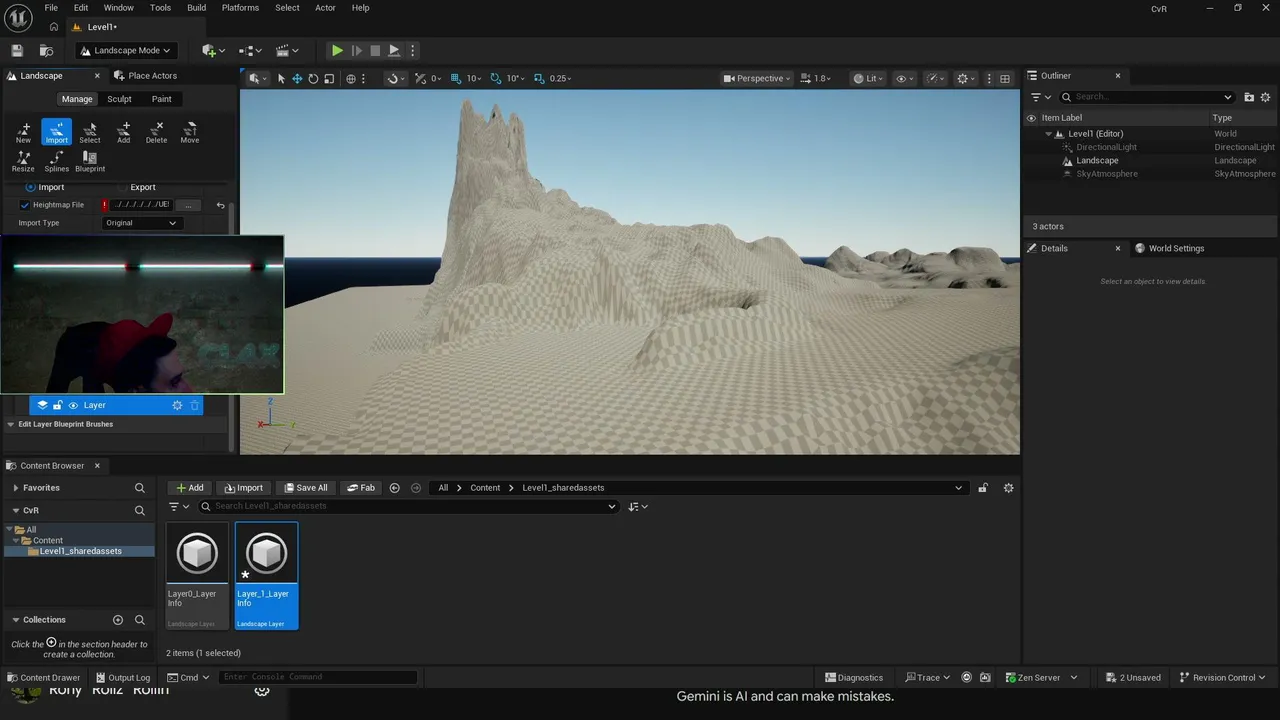Start Play in editor
Image resolution: width=1280 pixels, height=720 pixels.
(337, 50)
